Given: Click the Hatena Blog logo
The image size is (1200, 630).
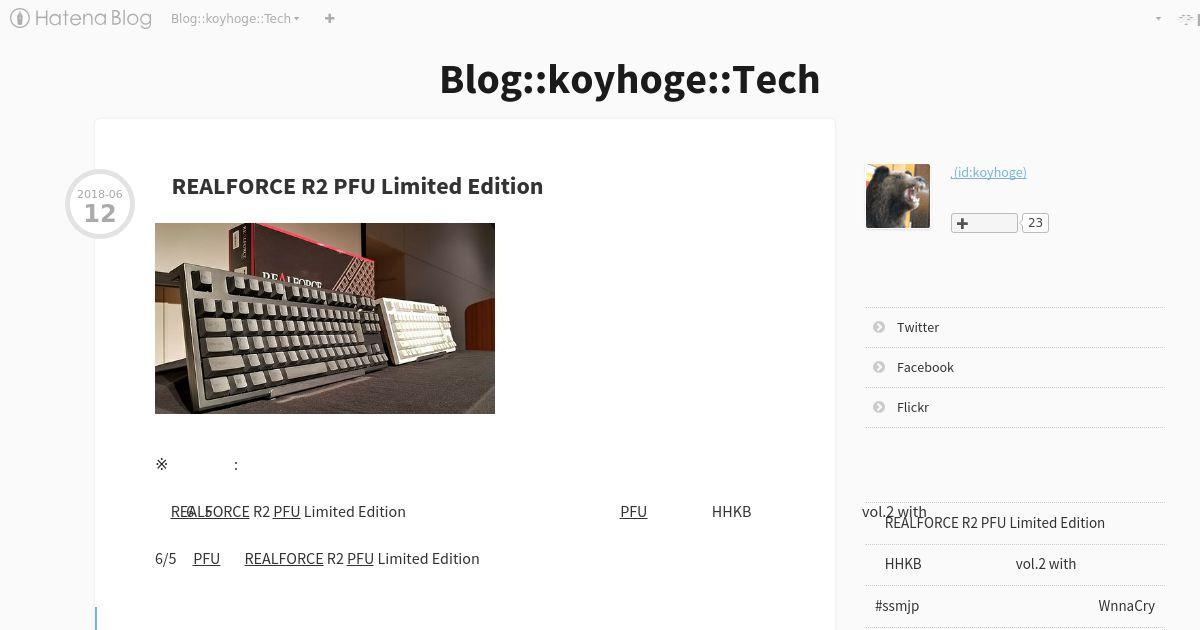Looking at the screenshot, I should tap(81, 18).
